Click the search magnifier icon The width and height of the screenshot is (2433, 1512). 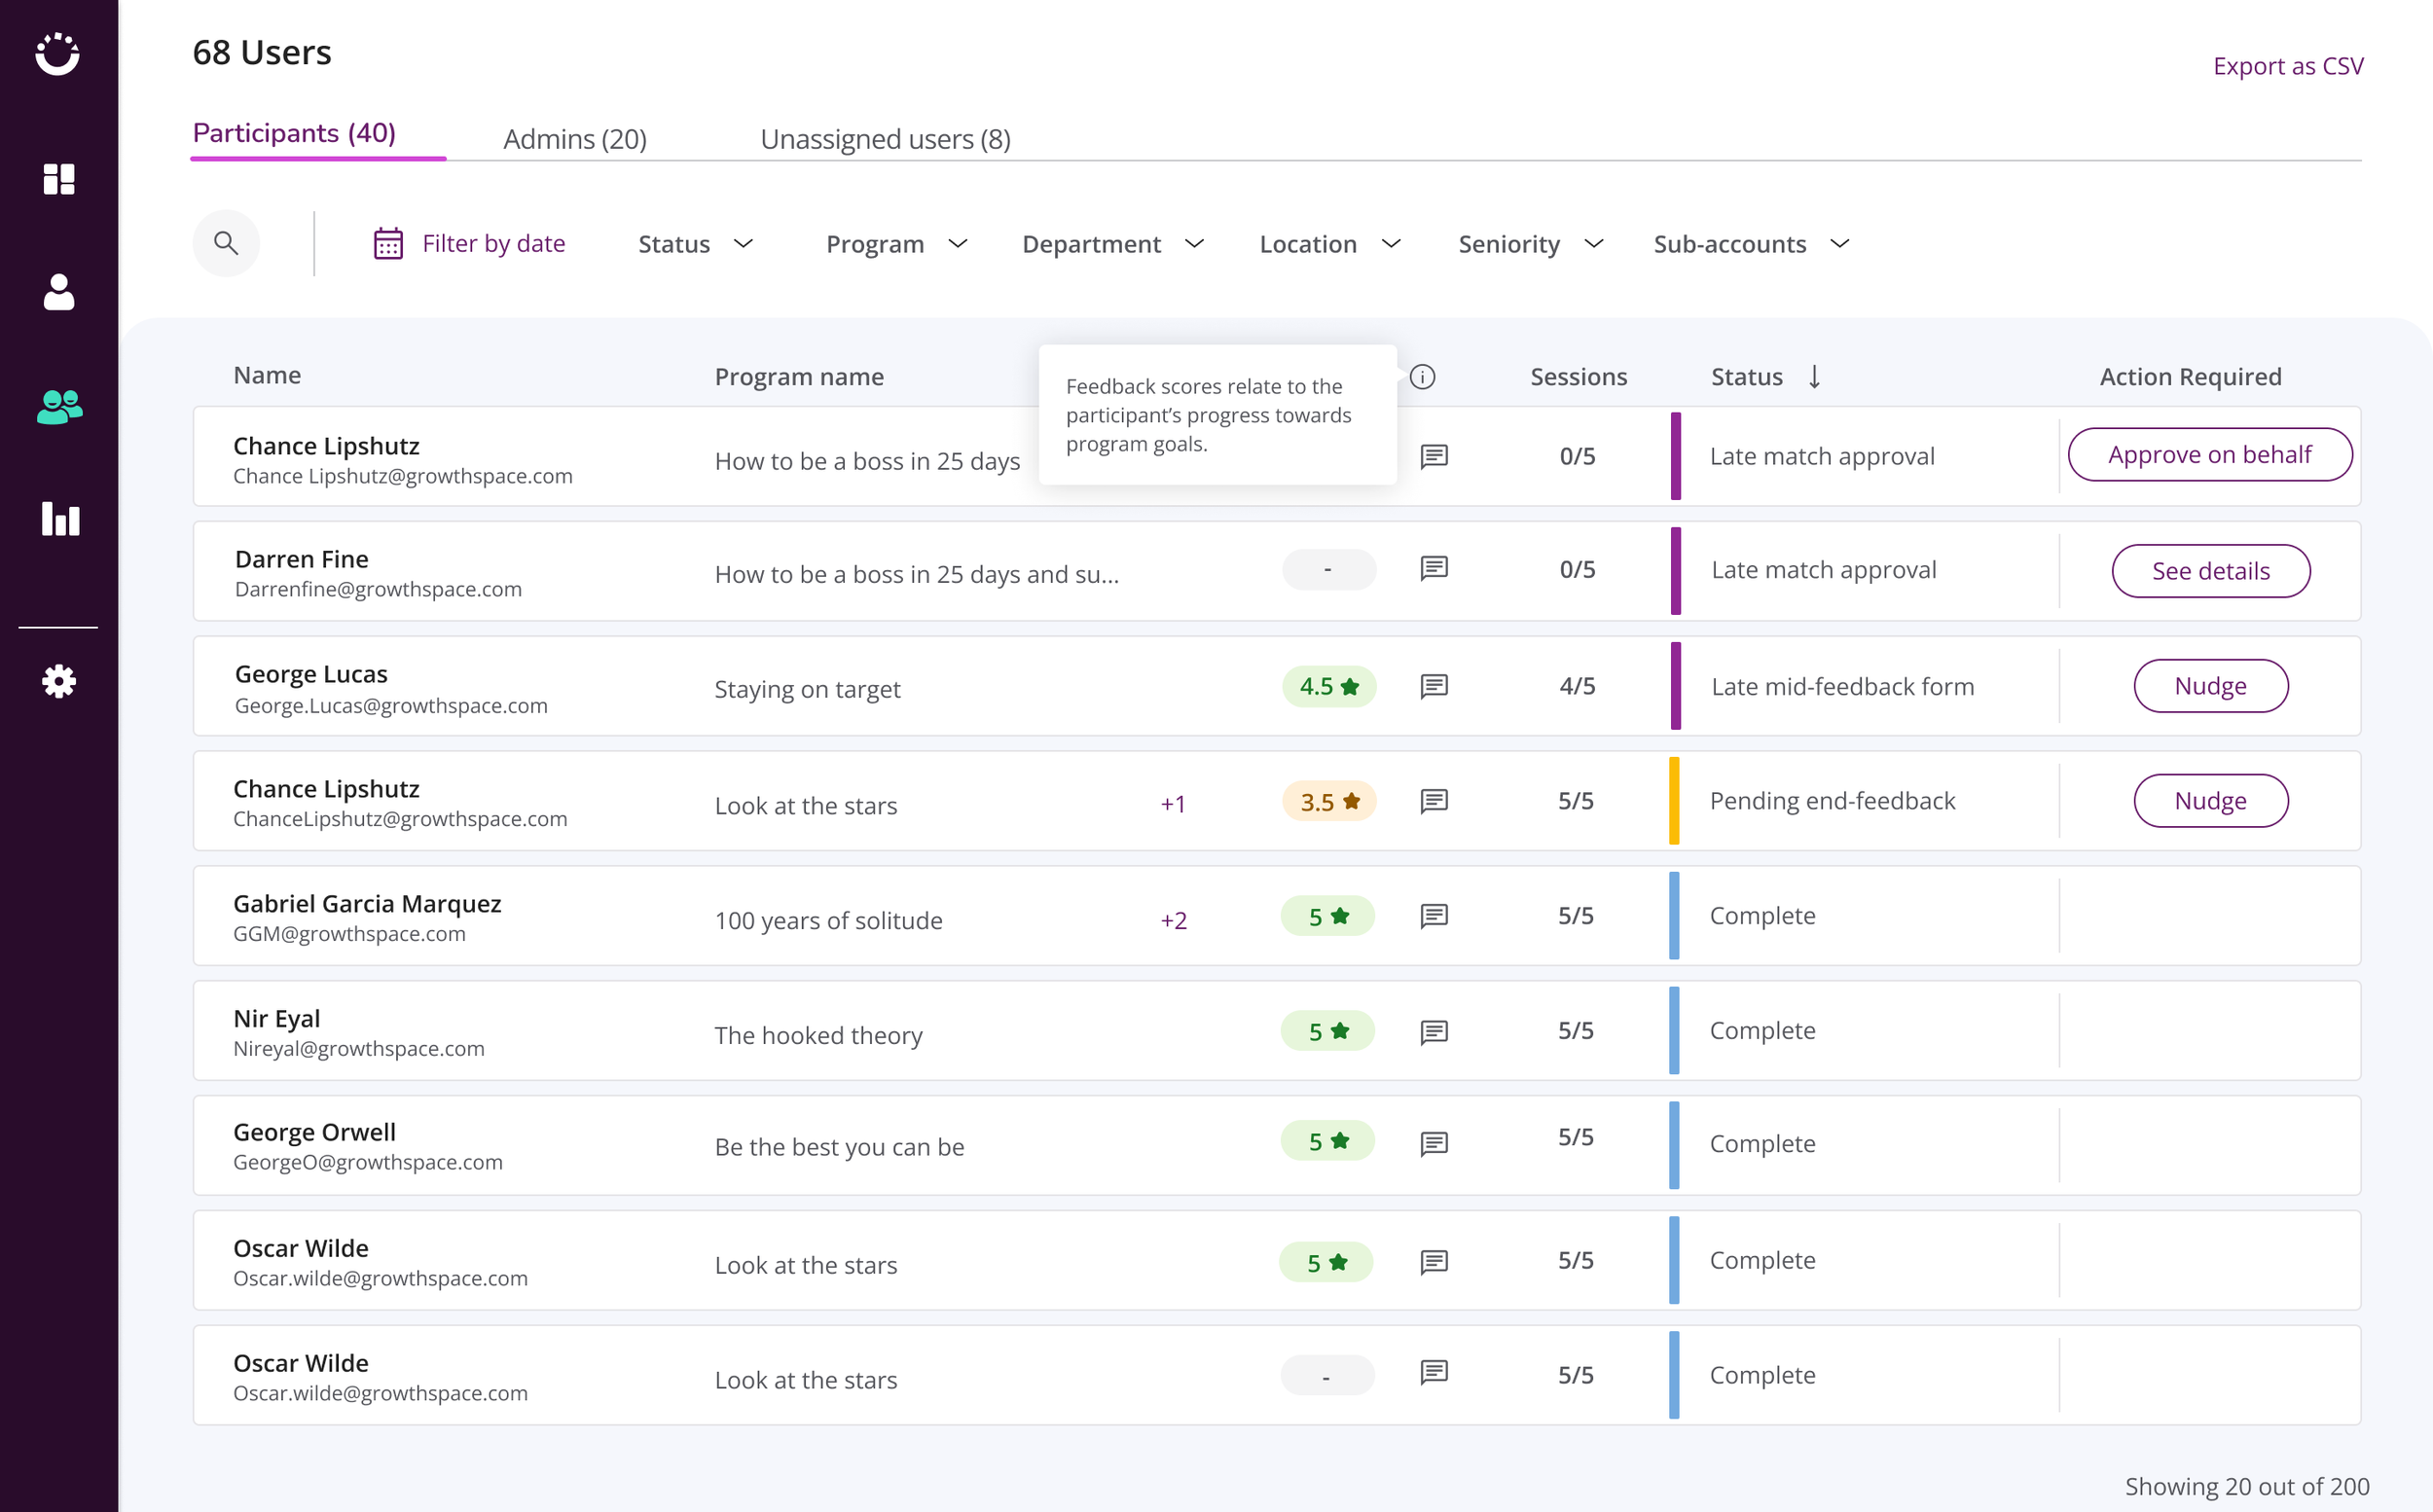click(226, 243)
